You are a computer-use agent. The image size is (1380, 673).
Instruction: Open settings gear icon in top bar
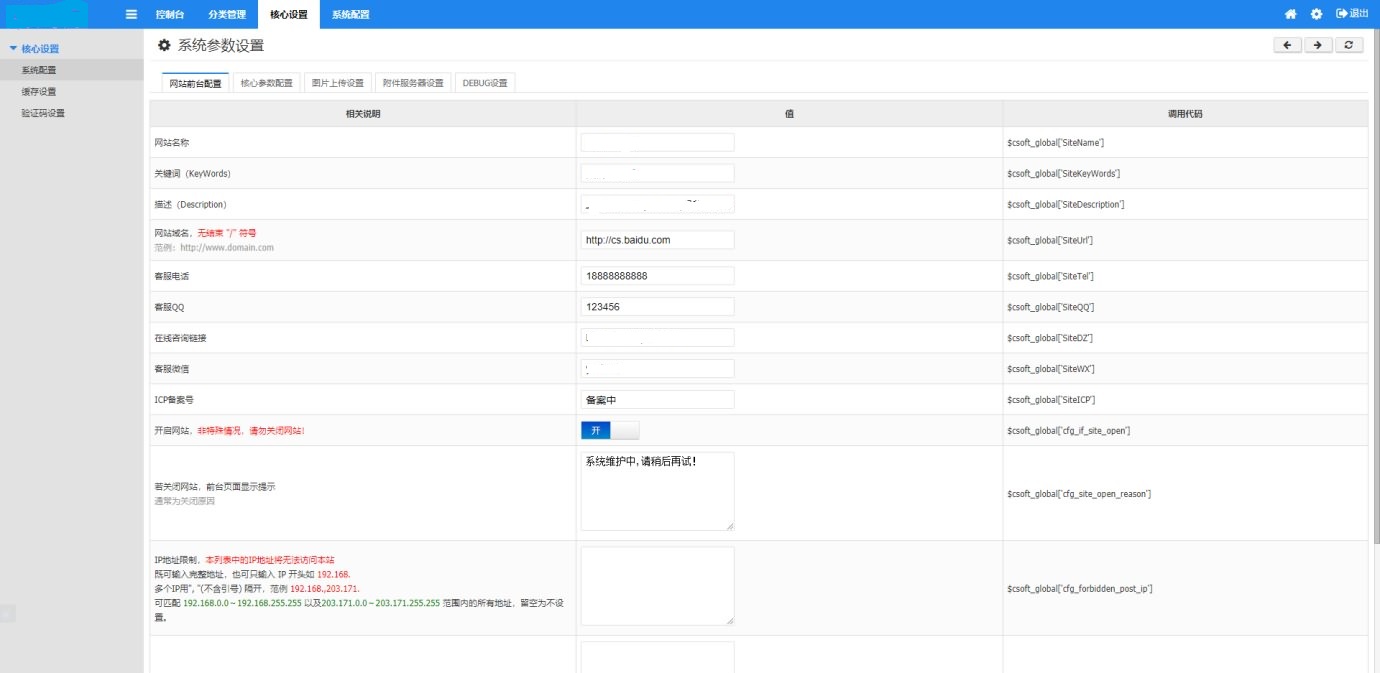pyautogui.click(x=1316, y=14)
